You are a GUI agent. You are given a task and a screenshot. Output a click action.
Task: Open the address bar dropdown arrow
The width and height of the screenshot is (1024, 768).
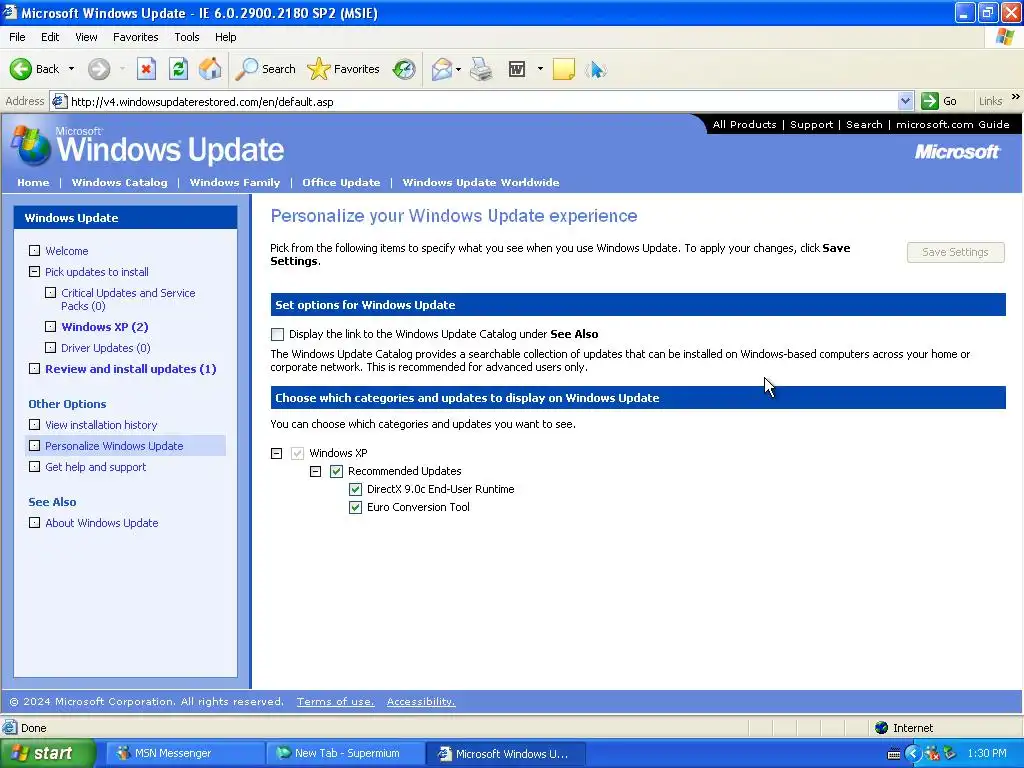tap(905, 101)
